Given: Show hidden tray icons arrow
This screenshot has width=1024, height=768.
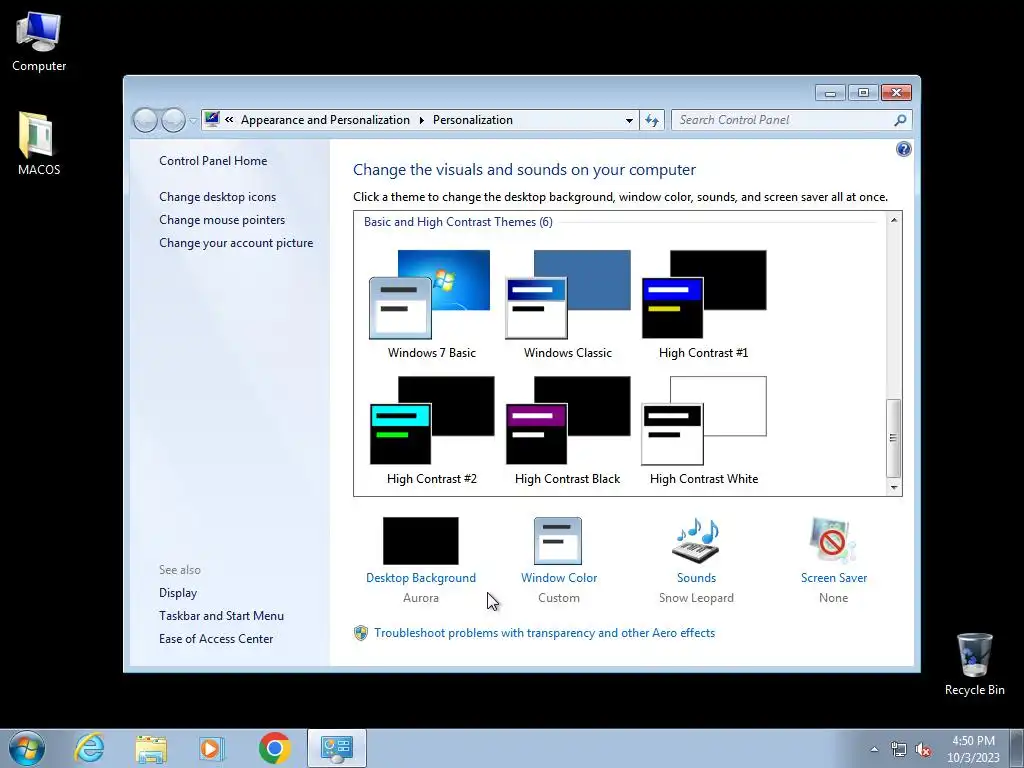Looking at the screenshot, I should [874, 749].
